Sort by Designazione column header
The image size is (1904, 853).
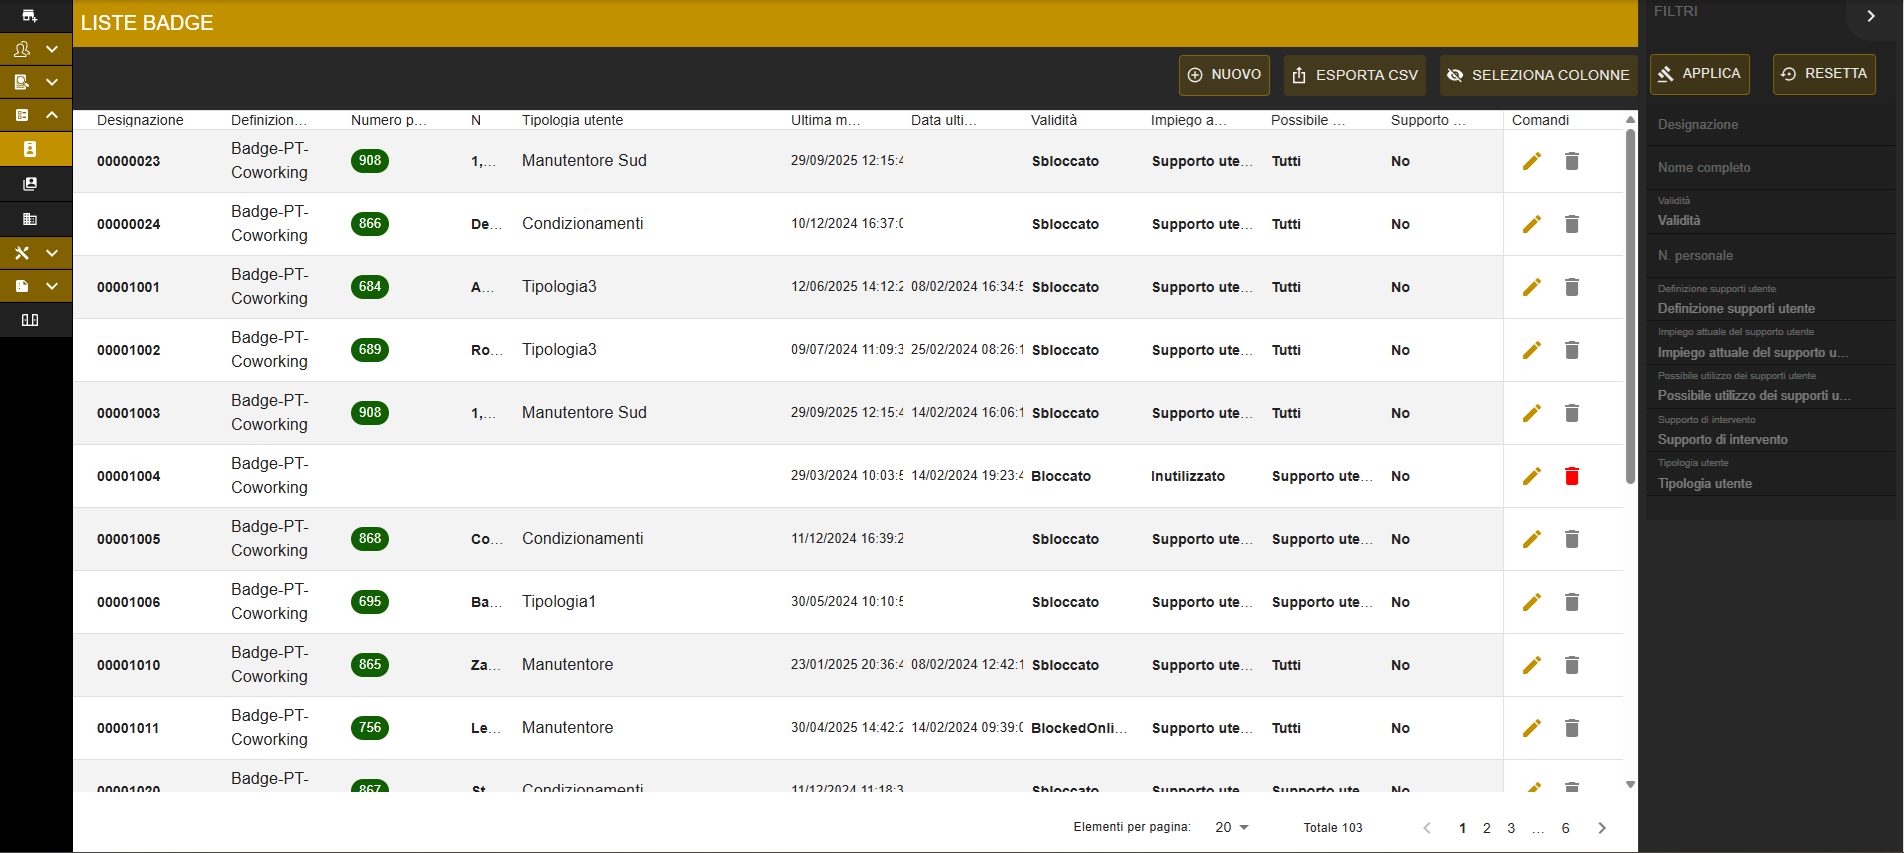[x=140, y=120]
